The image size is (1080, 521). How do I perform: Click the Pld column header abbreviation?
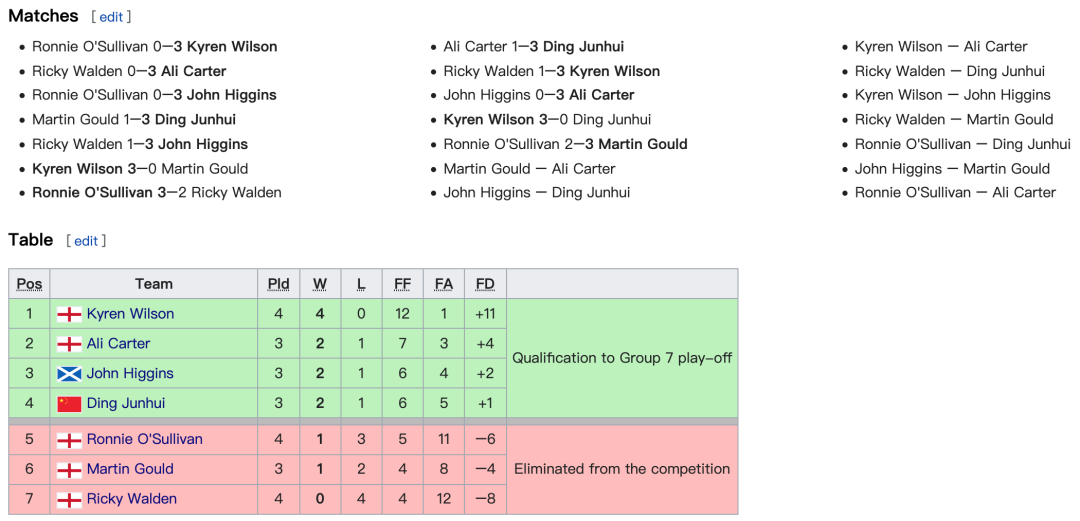pyautogui.click(x=278, y=284)
